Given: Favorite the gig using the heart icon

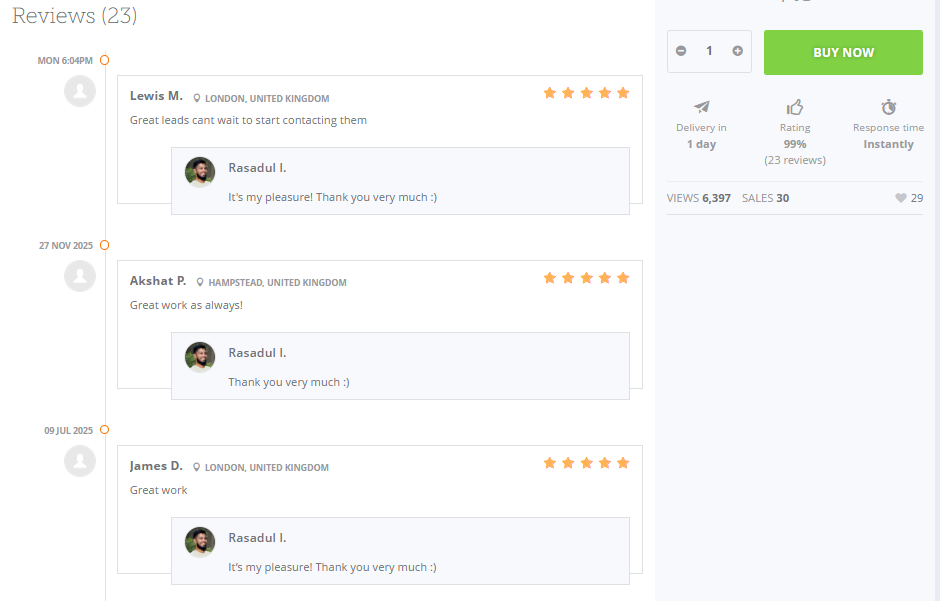Looking at the screenshot, I should 901,198.
